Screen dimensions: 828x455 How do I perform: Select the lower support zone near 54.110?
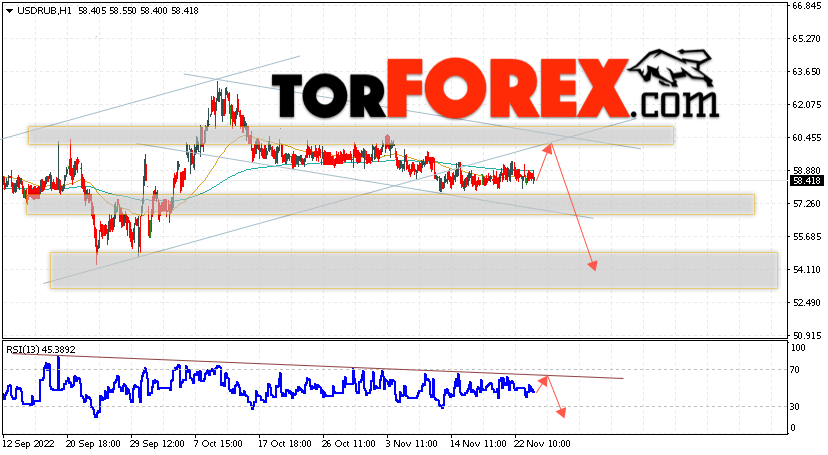413,270
